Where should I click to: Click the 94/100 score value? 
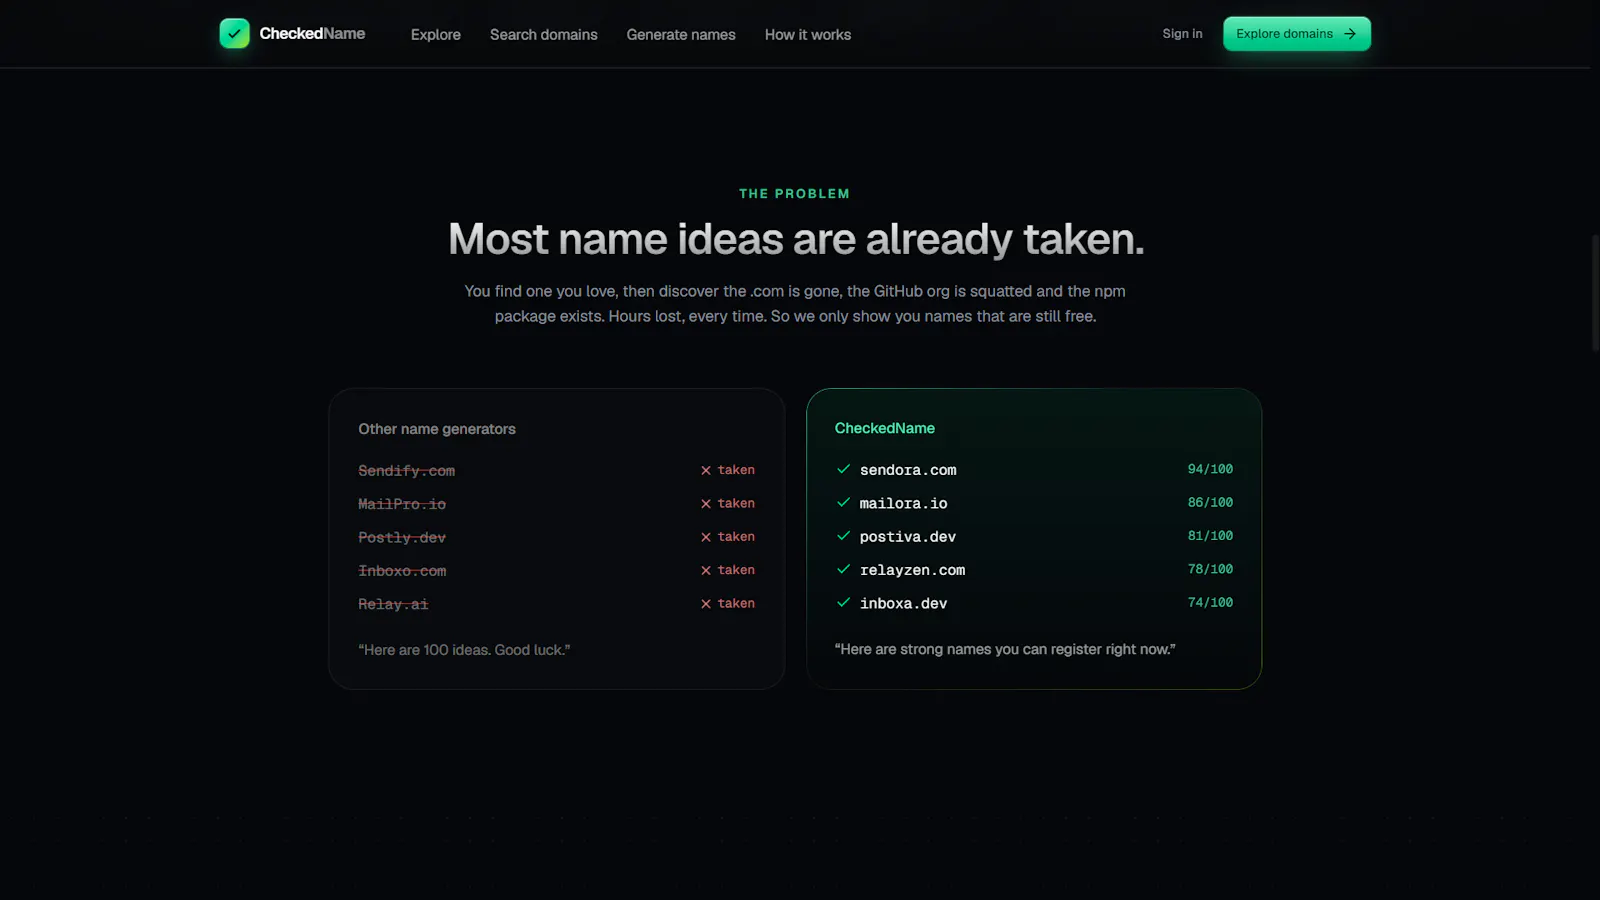click(x=1210, y=469)
